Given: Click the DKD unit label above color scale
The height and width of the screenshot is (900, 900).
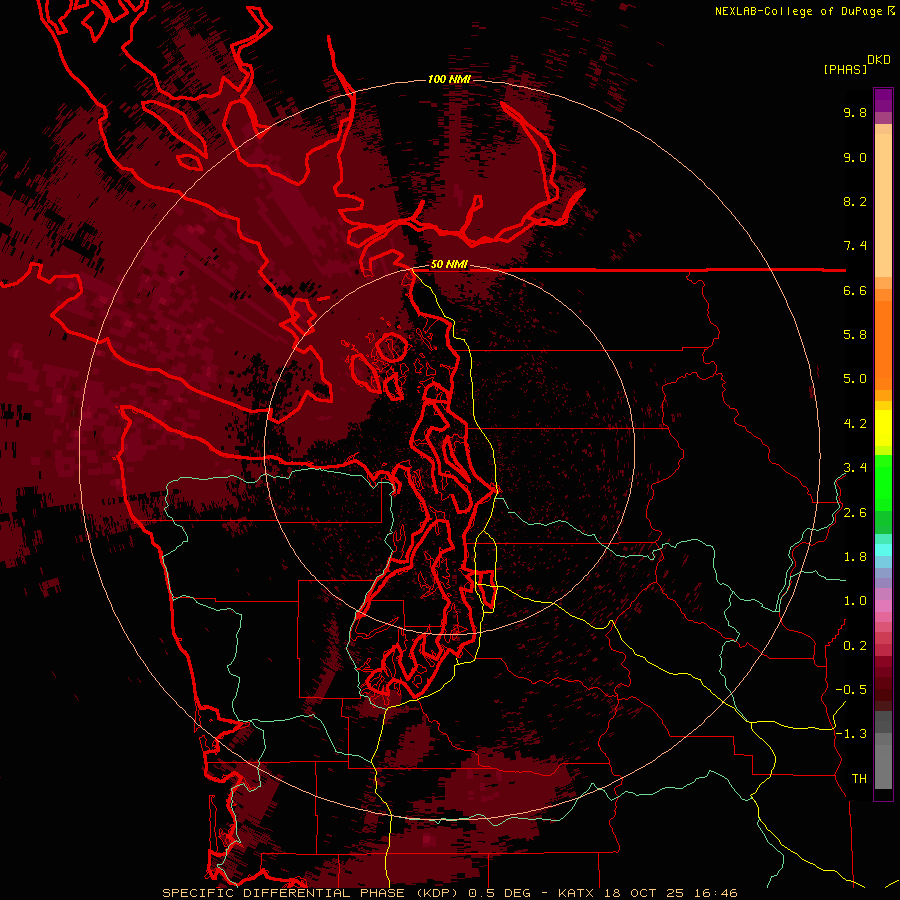Looking at the screenshot, I should pyautogui.click(x=879, y=60).
